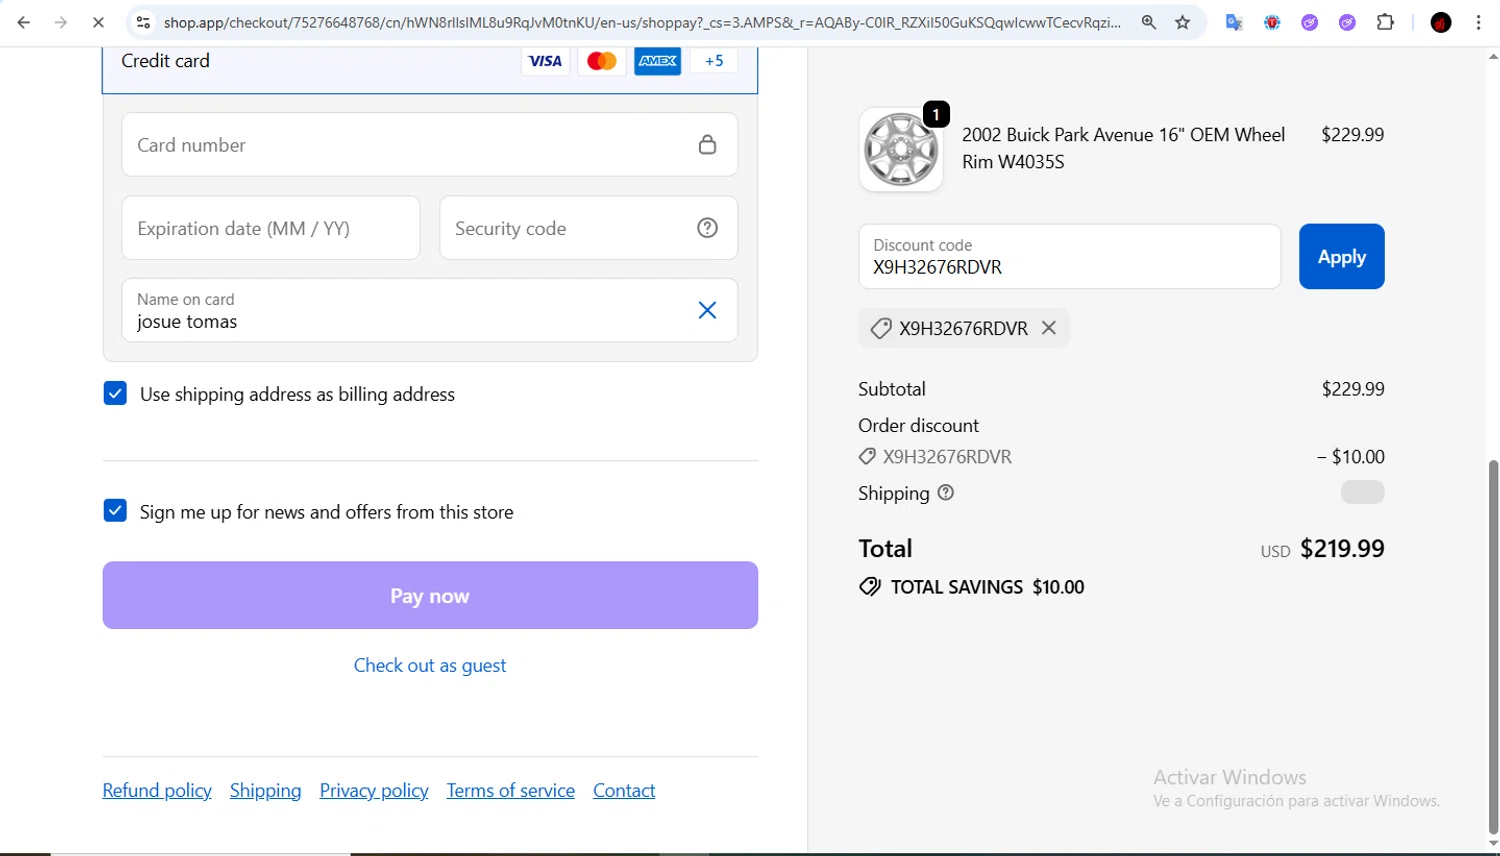Click the scrollbar up arrow
This screenshot has height=856, width=1500.
point(1493,56)
